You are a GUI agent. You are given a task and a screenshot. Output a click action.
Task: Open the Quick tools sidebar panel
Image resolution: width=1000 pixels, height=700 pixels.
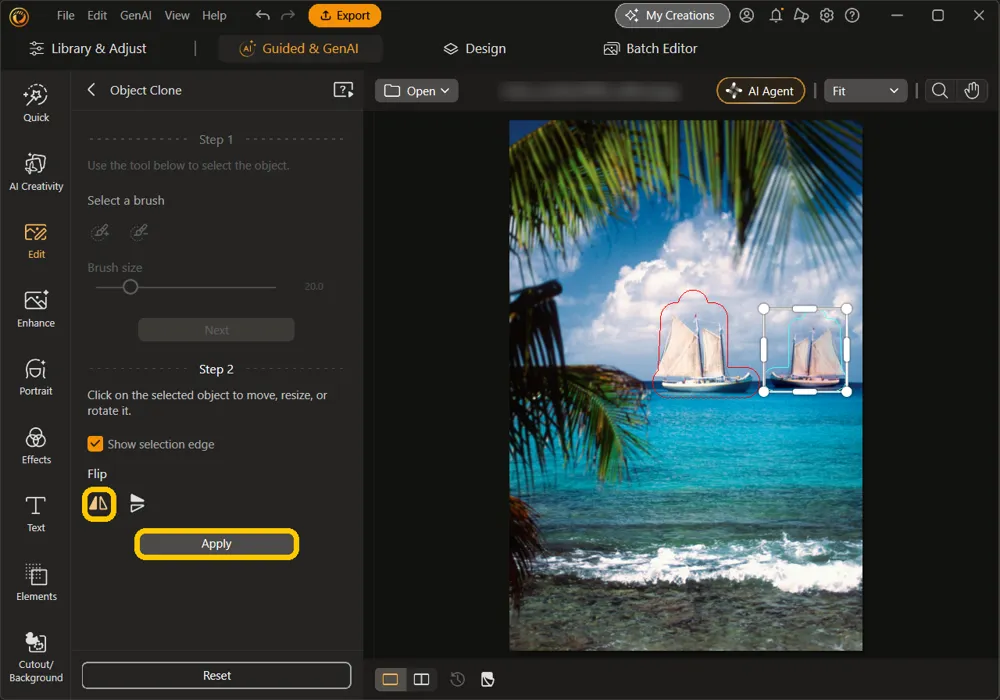pyautogui.click(x=36, y=103)
